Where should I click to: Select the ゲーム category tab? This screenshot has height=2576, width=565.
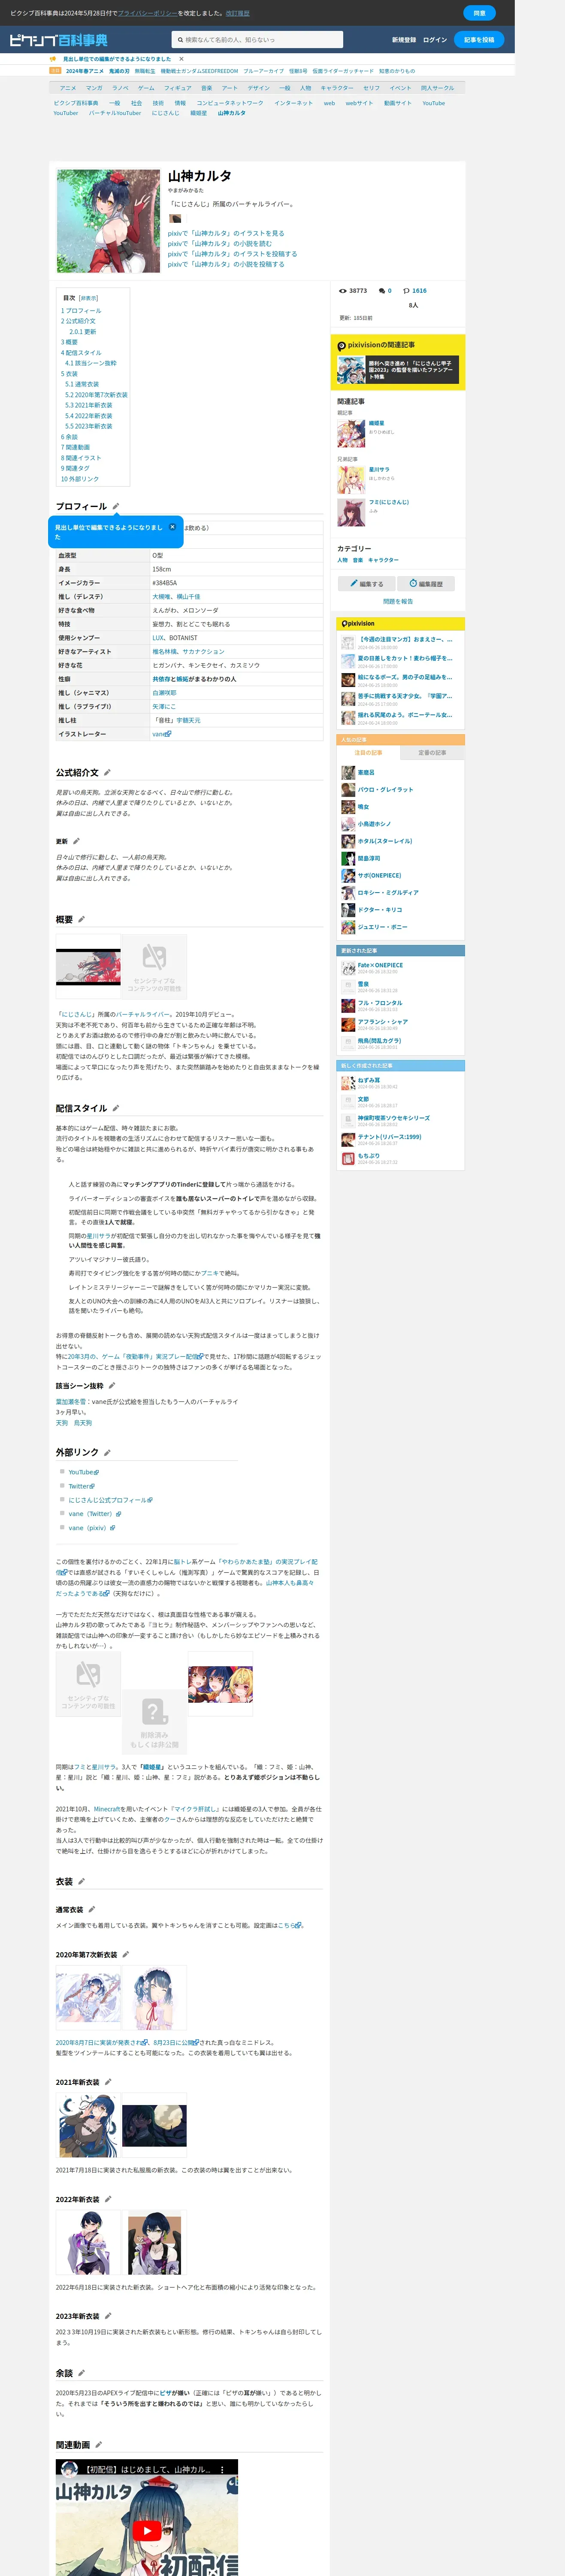coord(146,88)
